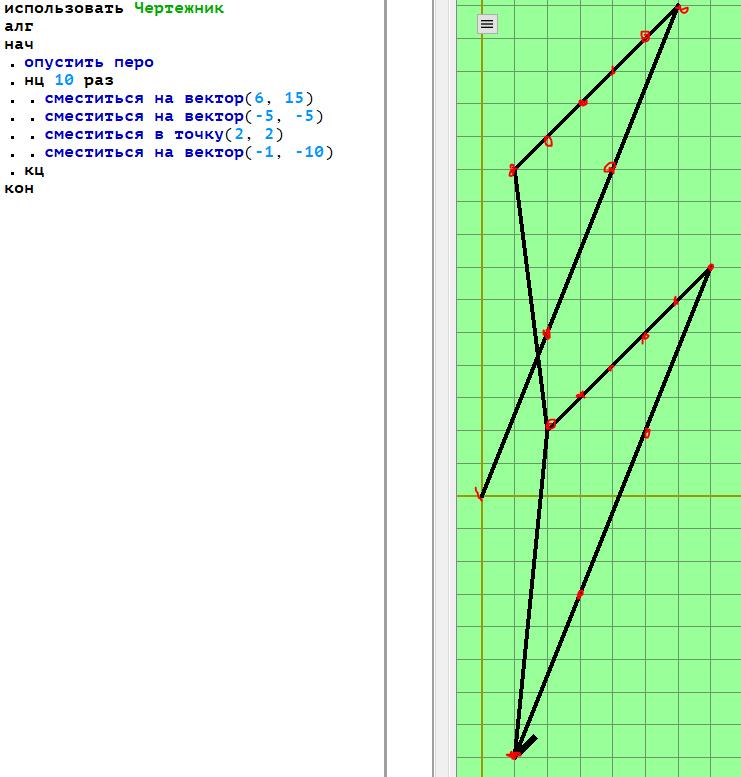The height and width of the screenshot is (777, 741).
Task: Open the hamburger menu in the drawing canvas
Action: point(487,24)
